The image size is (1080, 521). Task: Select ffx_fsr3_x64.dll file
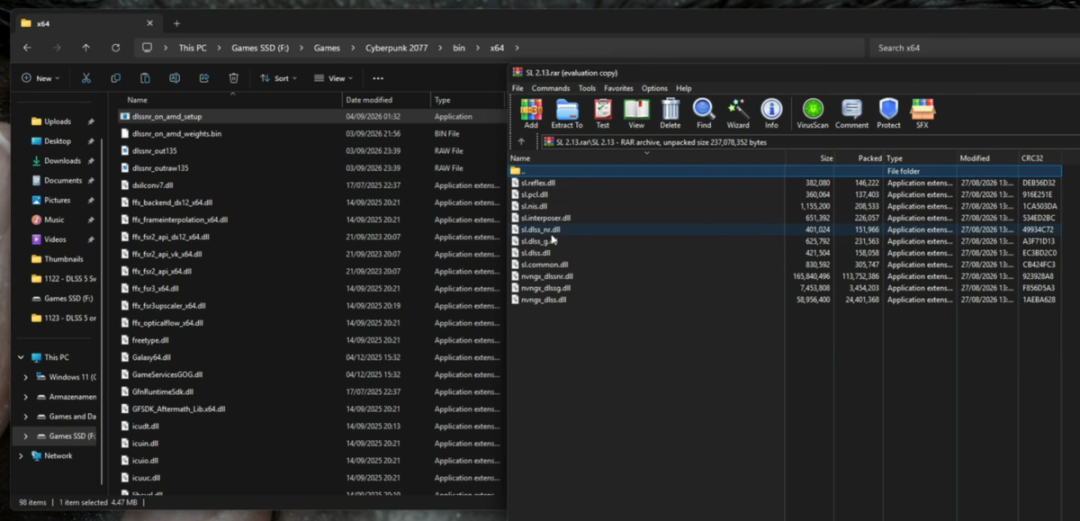click(155, 289)
